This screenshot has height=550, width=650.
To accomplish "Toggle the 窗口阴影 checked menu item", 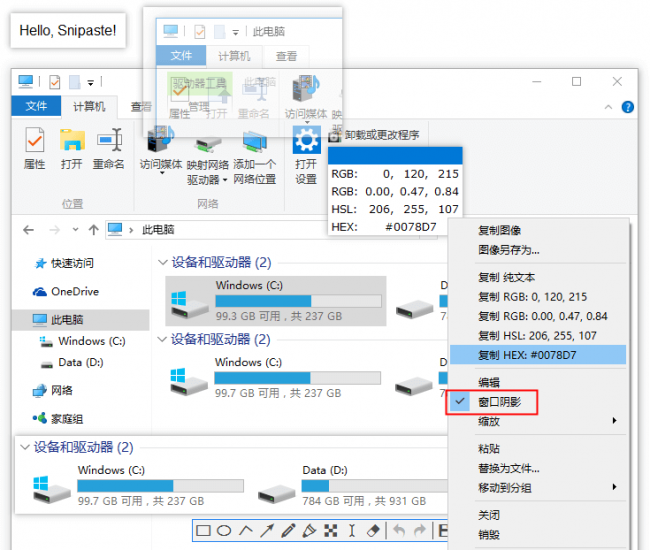I will [491, 402].
